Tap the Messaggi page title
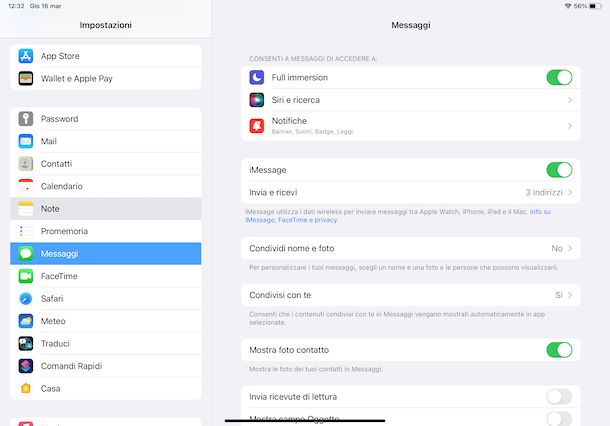The width and height of the screenshot is (610, 426). 411,25
